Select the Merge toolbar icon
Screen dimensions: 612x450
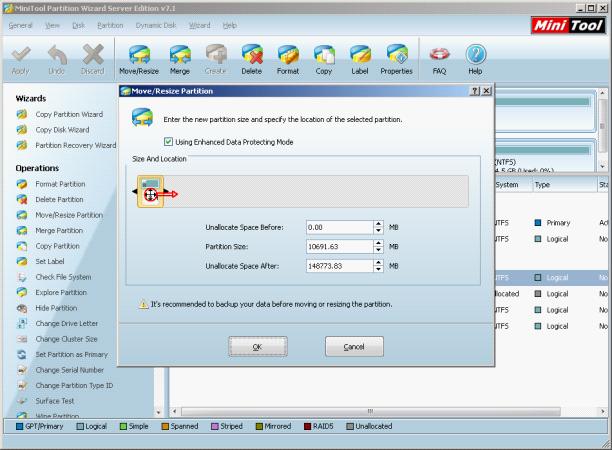pyautogui.click(x=180, y=60)
